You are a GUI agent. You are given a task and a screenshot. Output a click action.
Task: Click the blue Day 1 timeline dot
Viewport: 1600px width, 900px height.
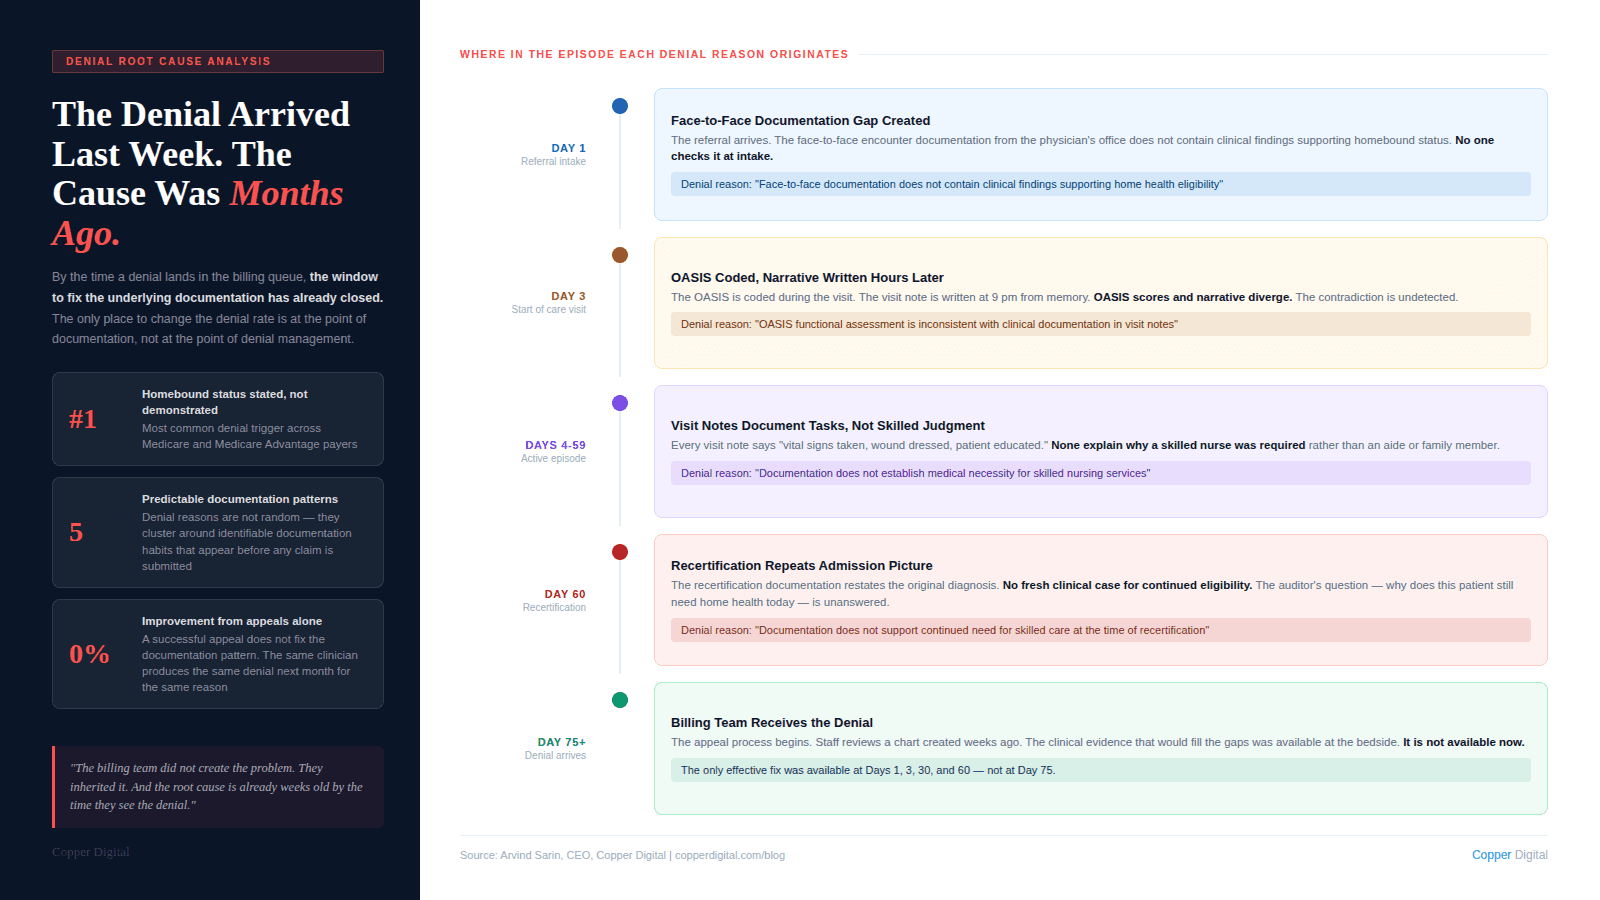[x=620, y=106]
